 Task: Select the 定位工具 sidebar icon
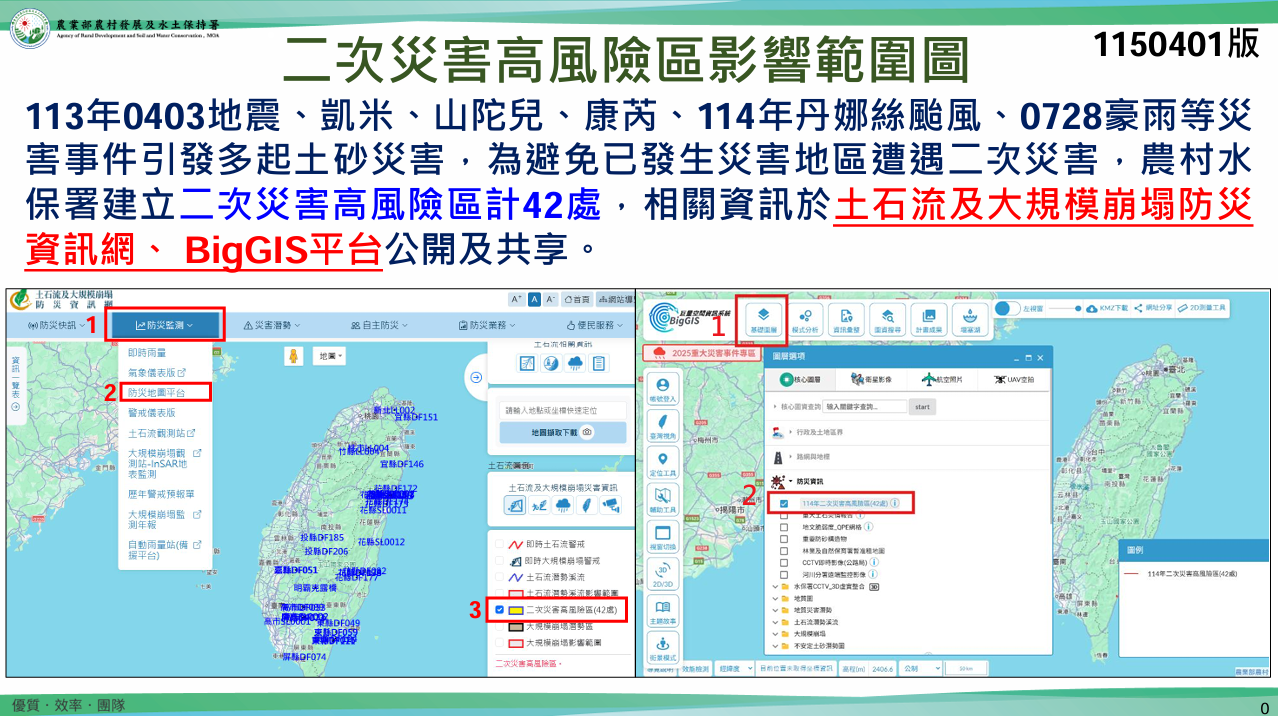point(662,465)
